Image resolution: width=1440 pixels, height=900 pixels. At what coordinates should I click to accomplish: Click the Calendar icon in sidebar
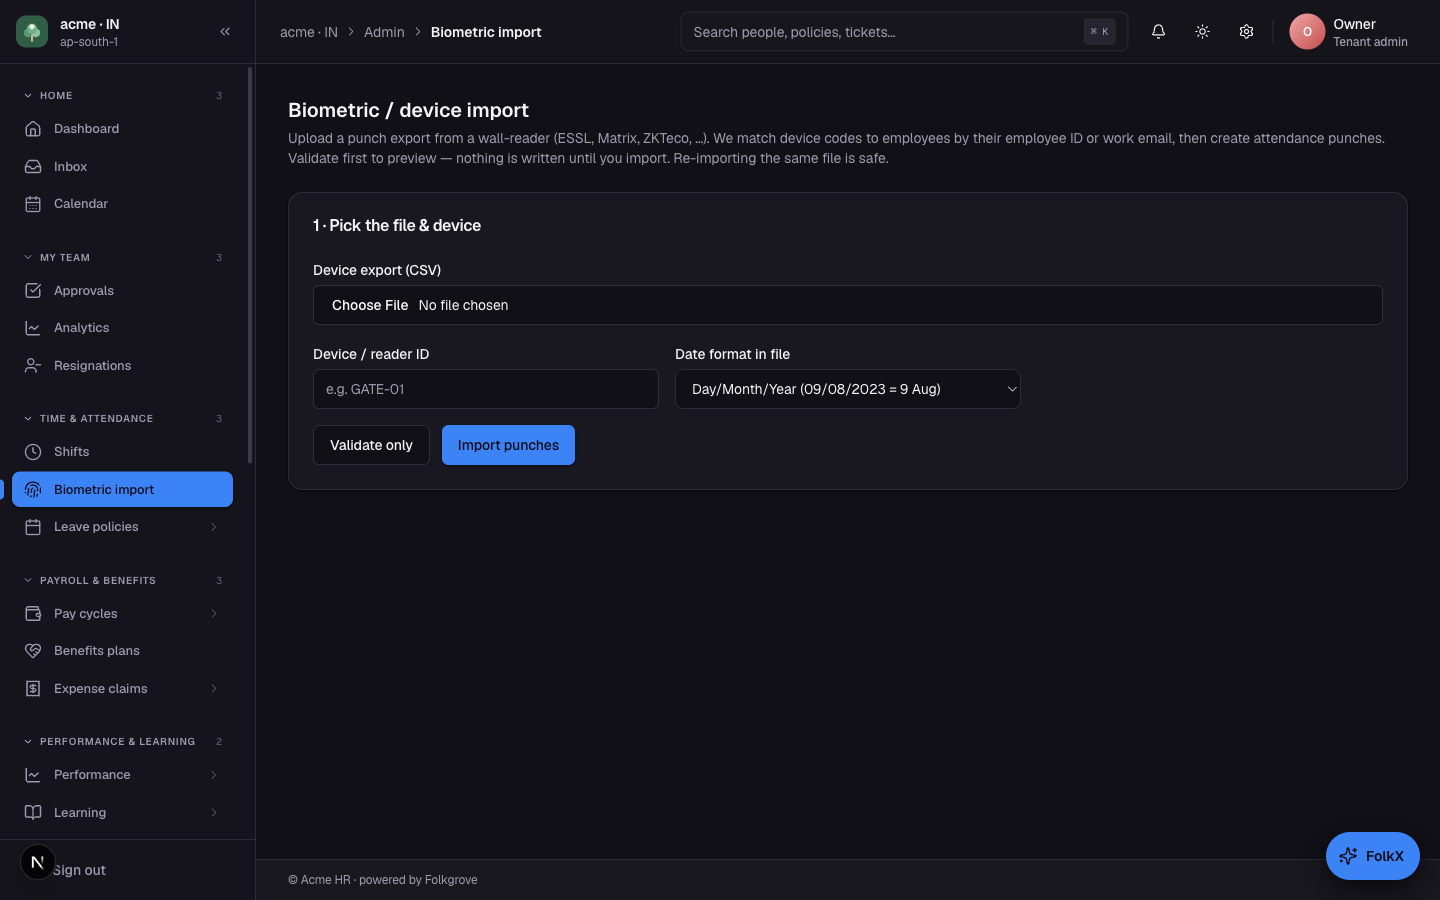[33, 204]
